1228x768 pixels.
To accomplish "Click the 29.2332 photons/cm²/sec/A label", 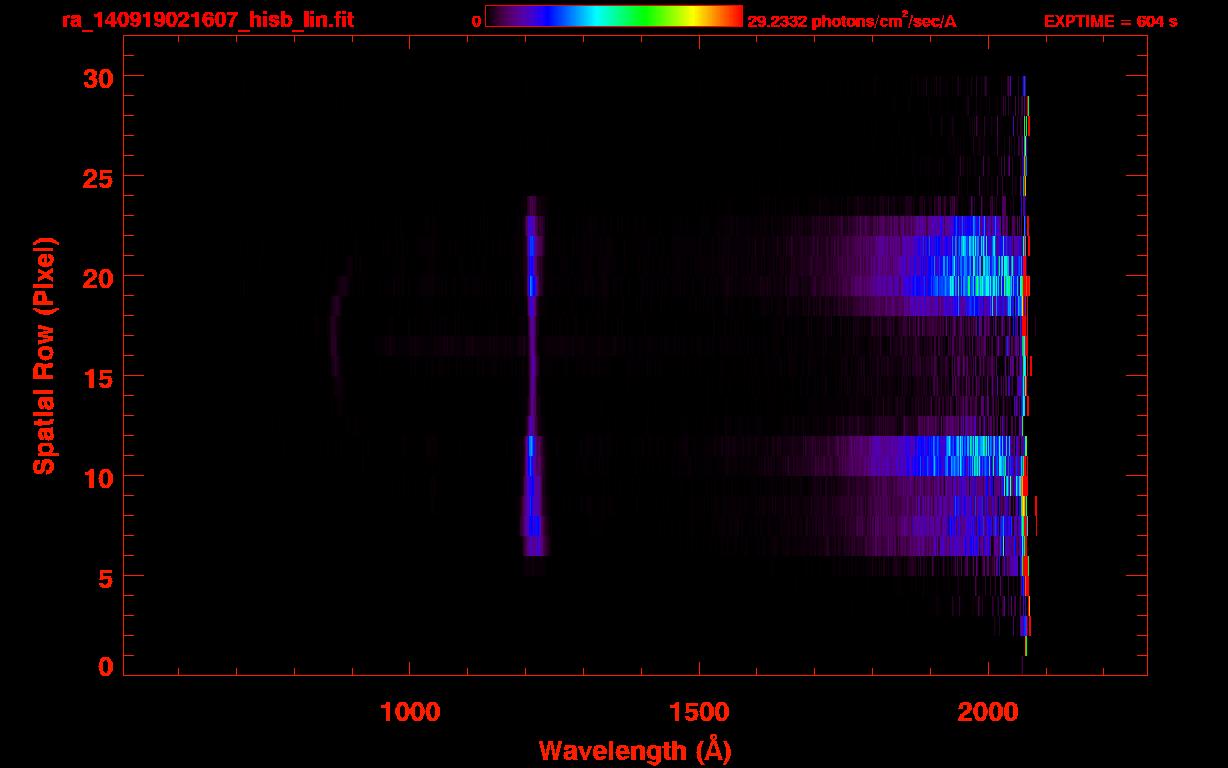I will [x=852, y=21].
